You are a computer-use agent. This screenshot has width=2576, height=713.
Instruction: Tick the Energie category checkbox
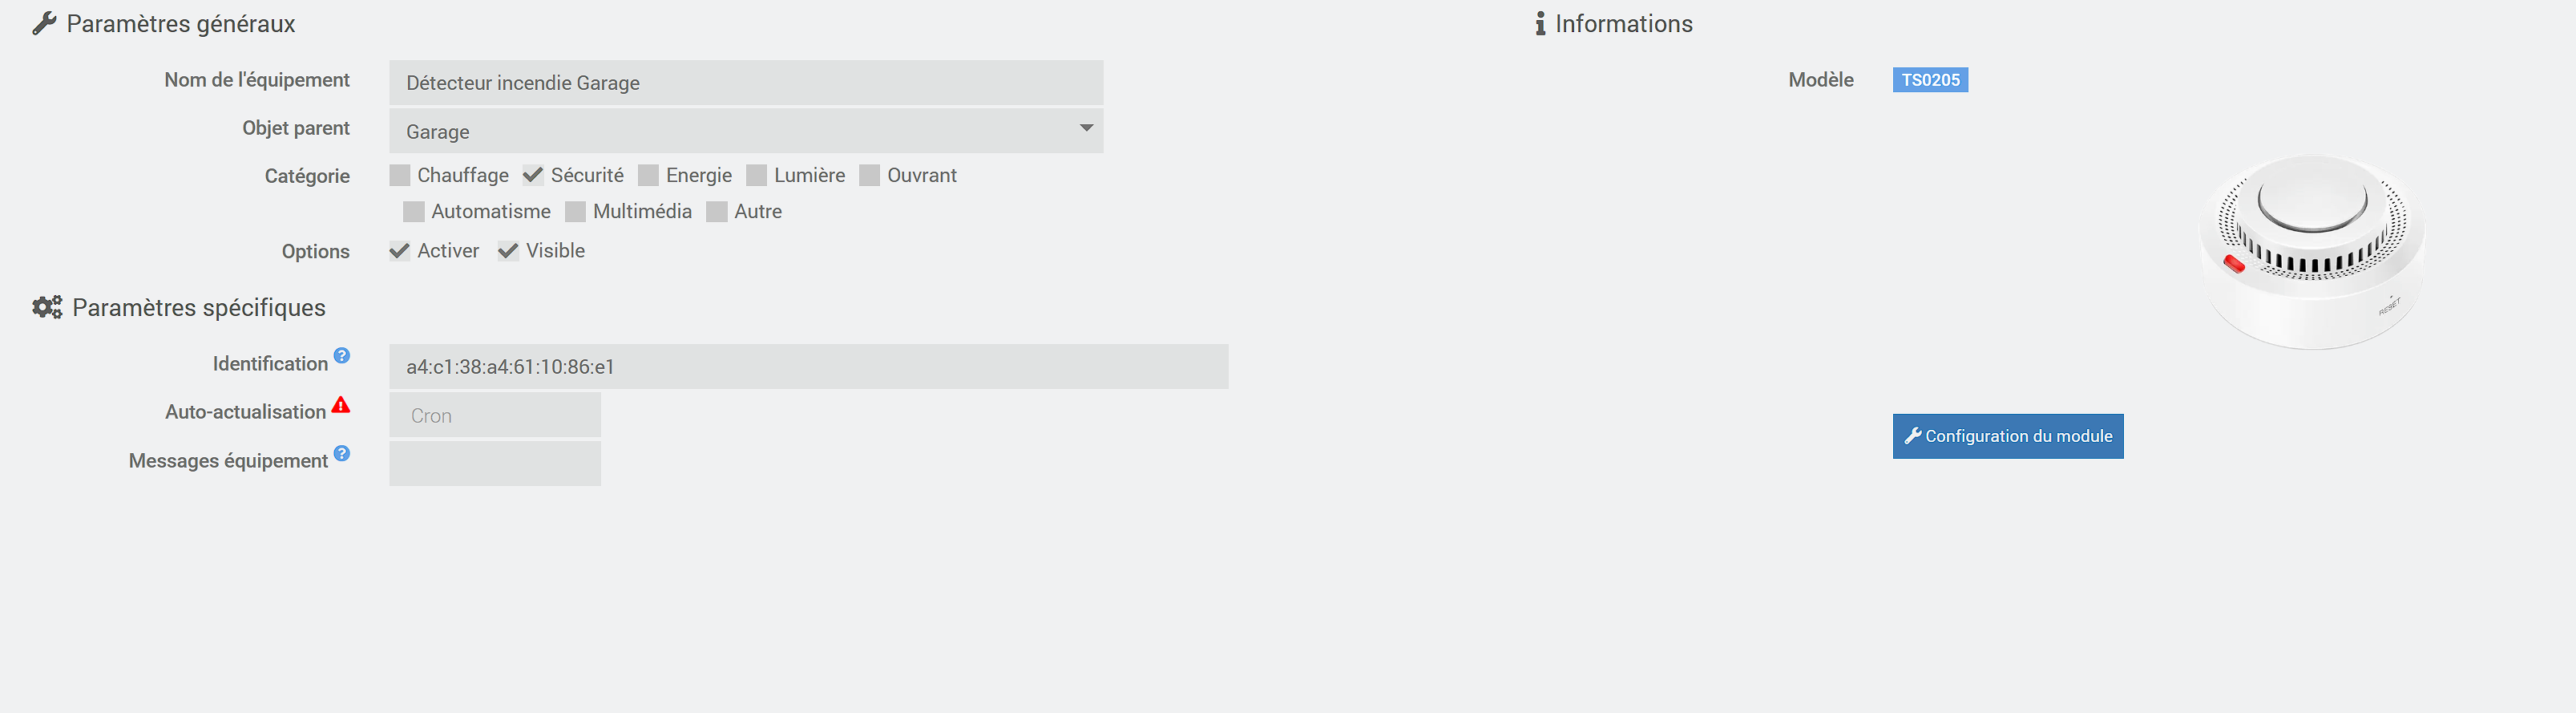pos(649,176)
